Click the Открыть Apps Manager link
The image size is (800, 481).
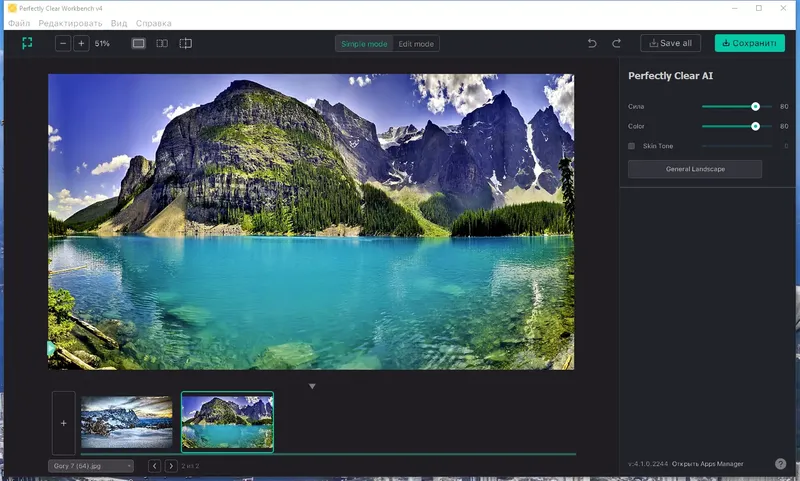[707, 464]
